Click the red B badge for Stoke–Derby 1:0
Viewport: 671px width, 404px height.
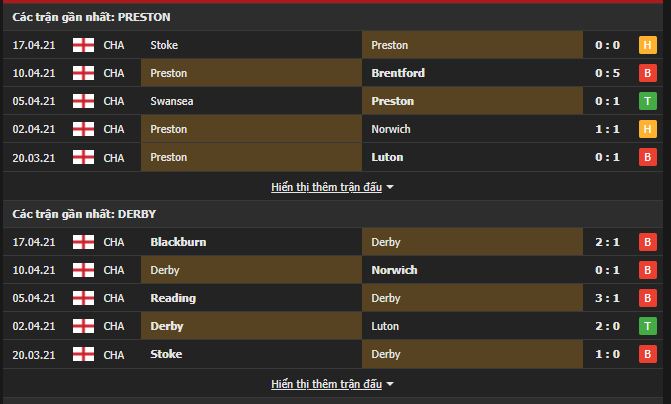point(647,354)
